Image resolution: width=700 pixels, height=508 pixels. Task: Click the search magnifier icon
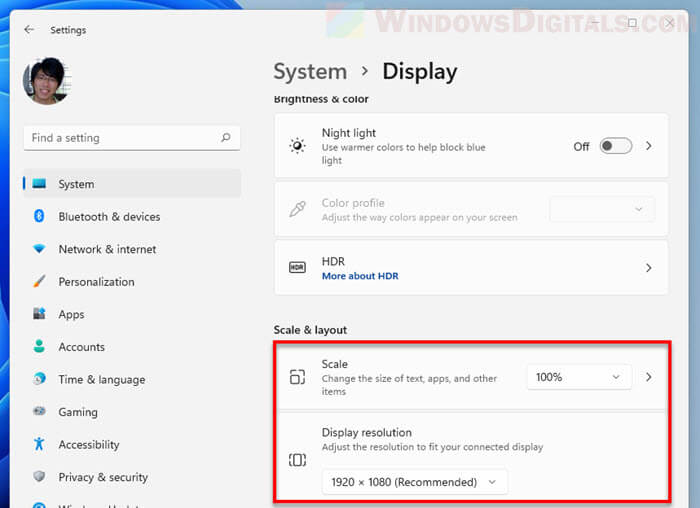(226, 137)
